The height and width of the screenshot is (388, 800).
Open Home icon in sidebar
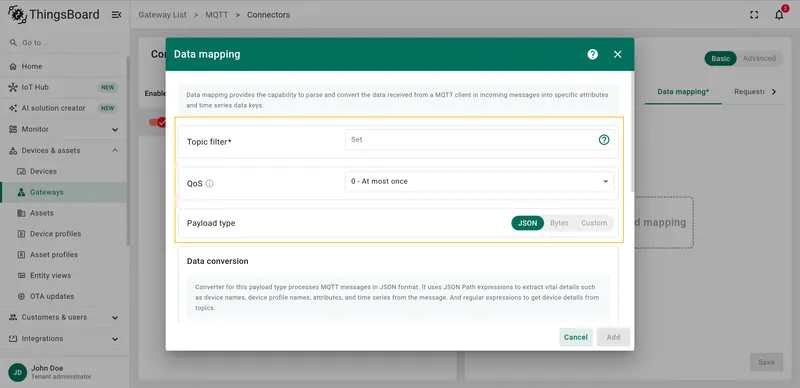(x=13, y=66)
